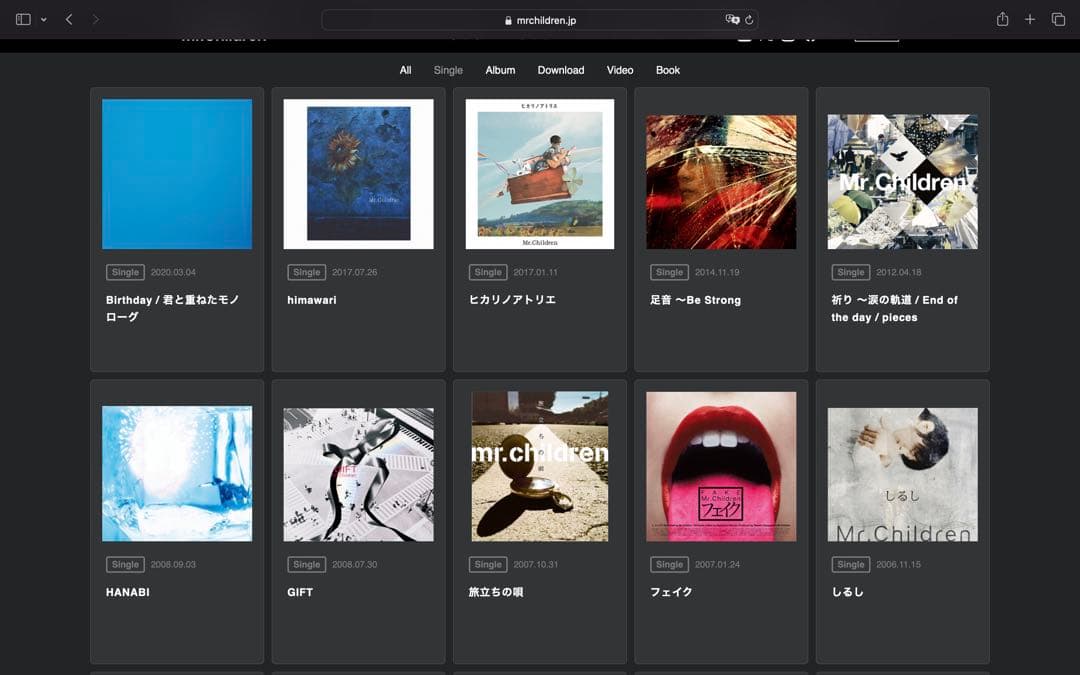
Task: Click the 旅立ちの唄 title link
Action: 496,592
